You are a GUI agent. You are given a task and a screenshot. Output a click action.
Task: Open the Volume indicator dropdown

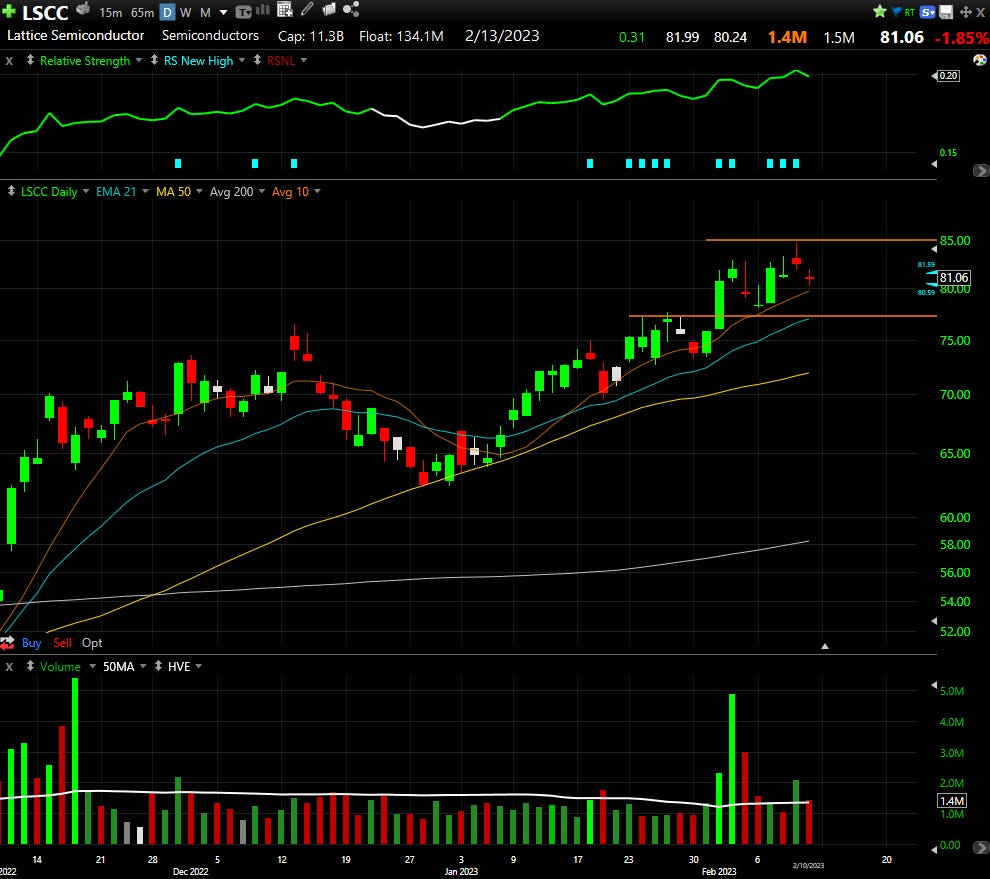(92, 666)
